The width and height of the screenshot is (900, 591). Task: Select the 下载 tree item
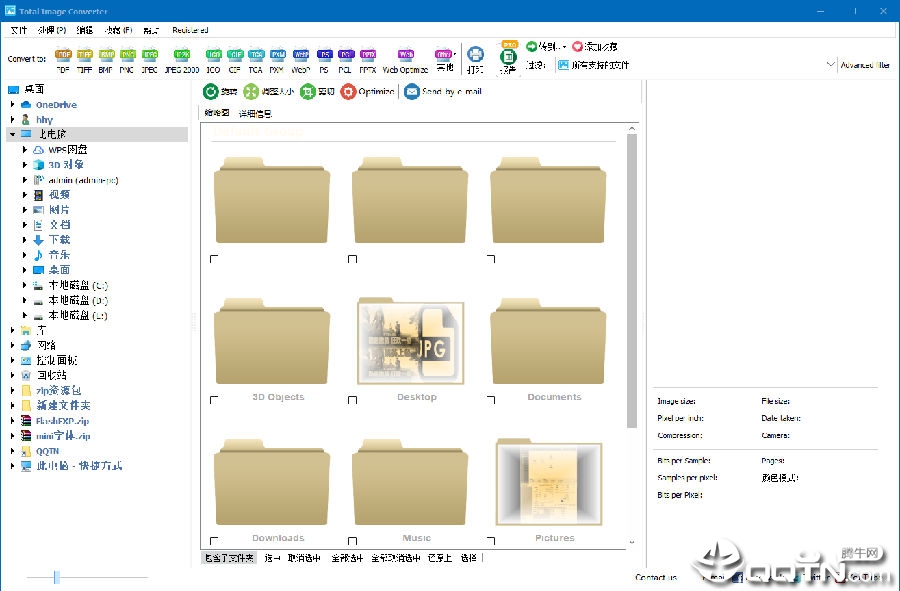pos(59,239)
